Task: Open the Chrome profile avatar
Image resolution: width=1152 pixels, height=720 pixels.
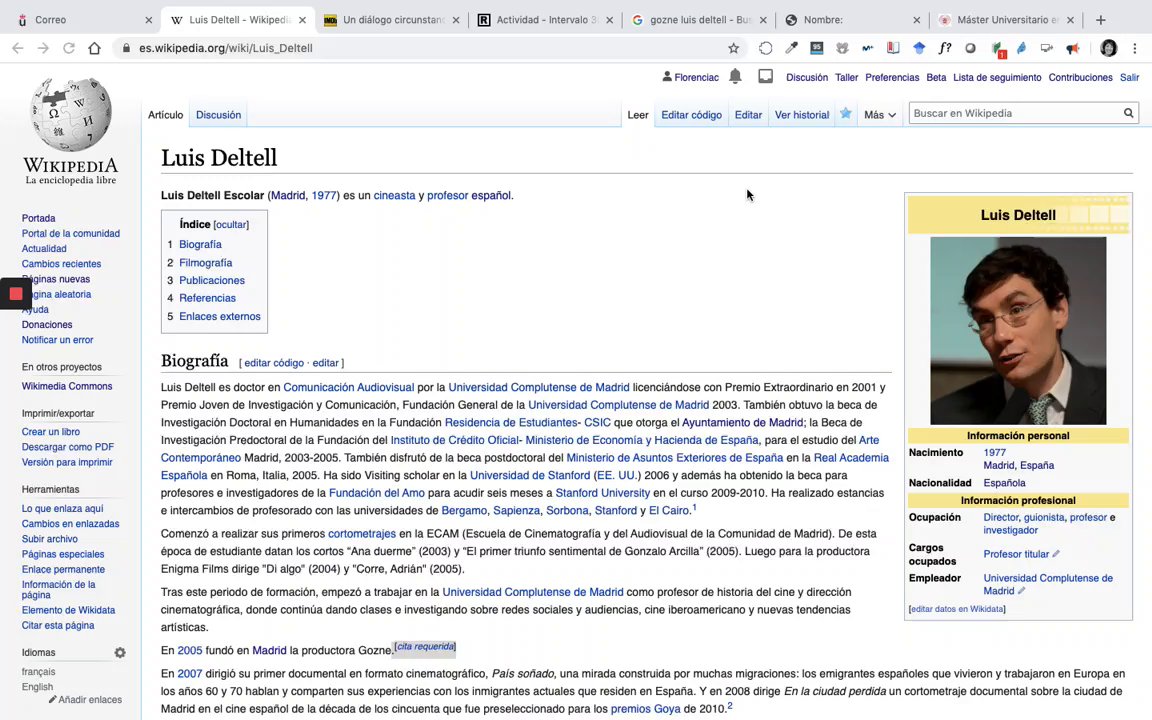Action: [1108, 48]
